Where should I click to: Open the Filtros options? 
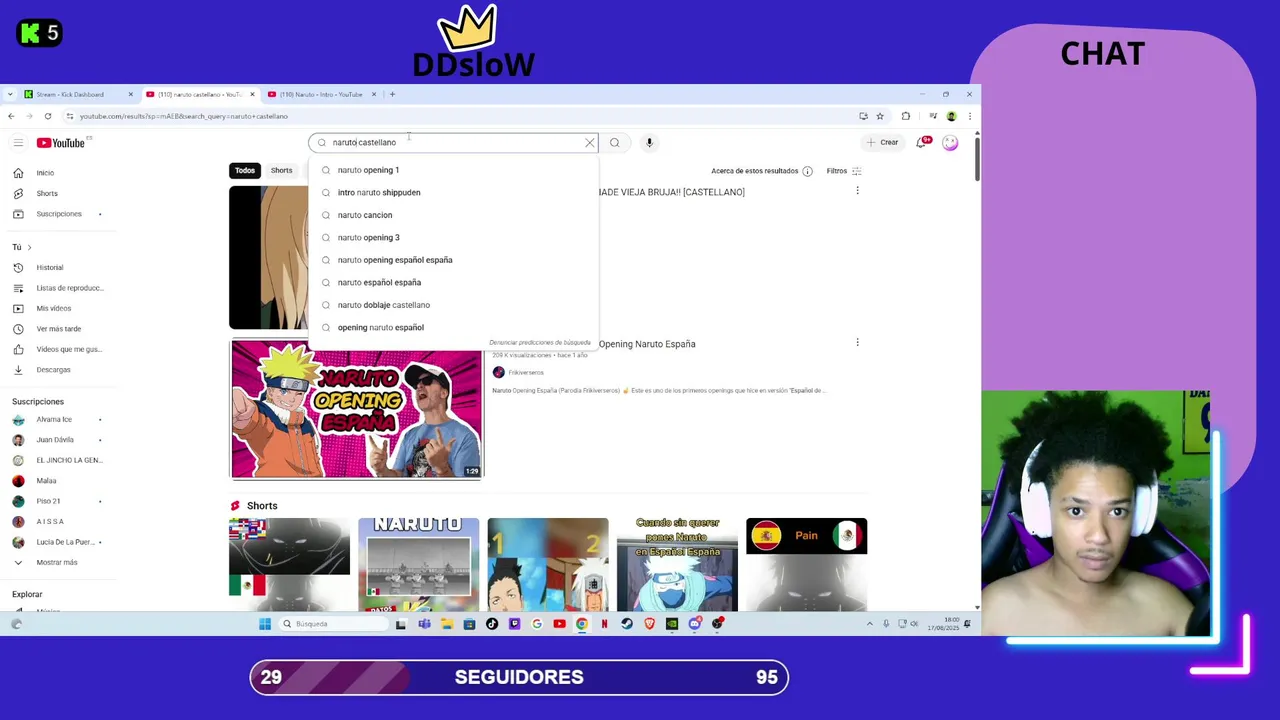click(x=844, y=171)
